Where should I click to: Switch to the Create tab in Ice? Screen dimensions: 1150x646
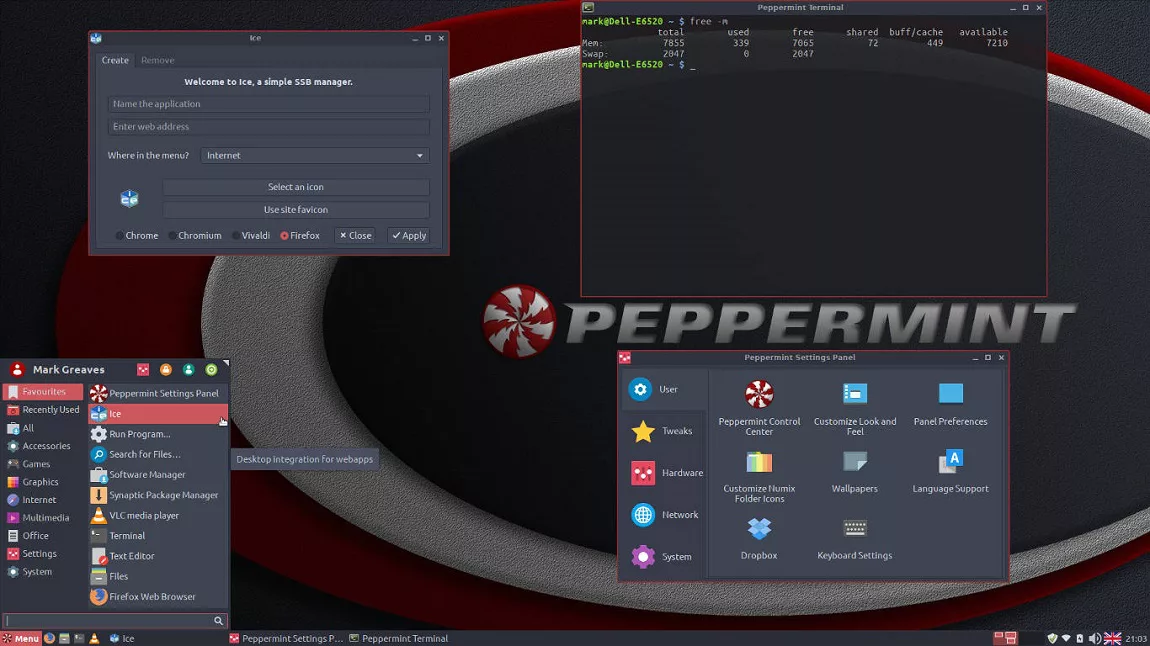[115, 60]
